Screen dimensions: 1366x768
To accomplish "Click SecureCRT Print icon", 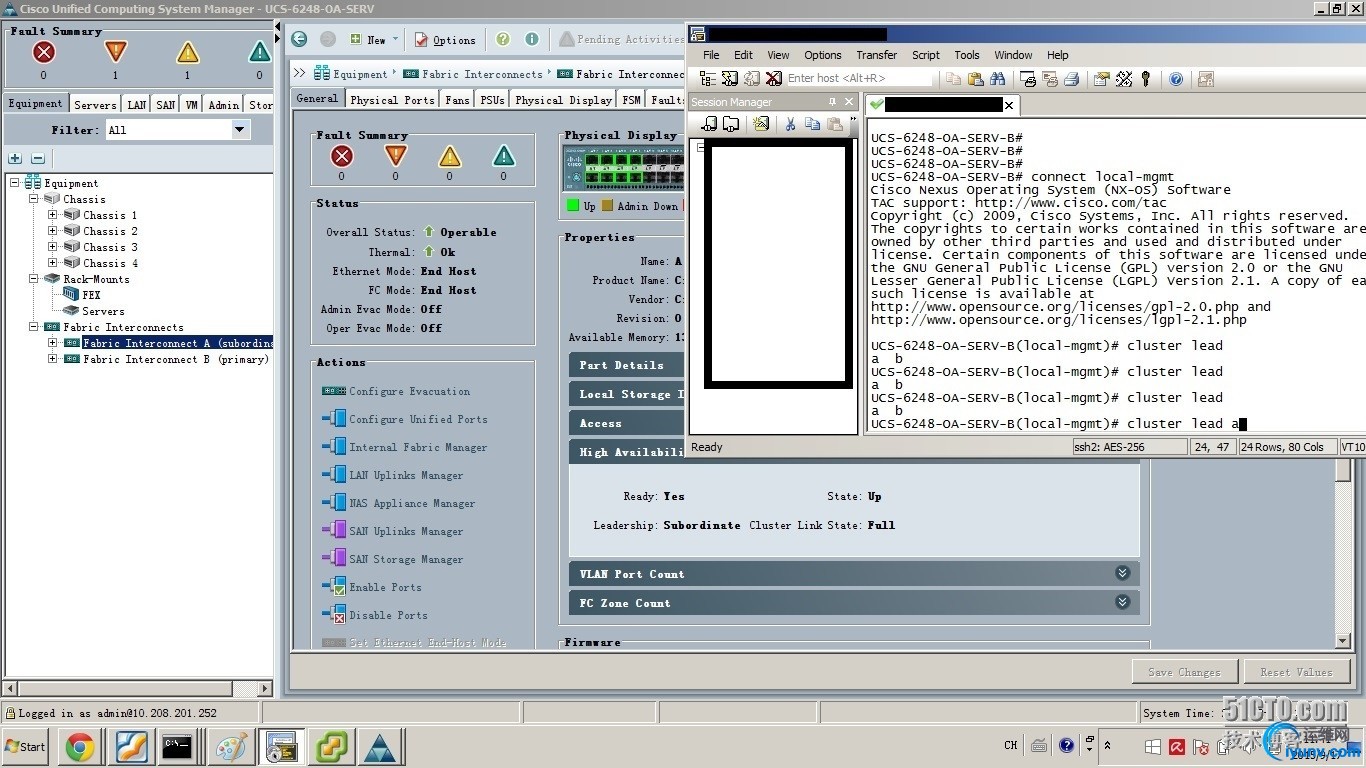I will tap(1071, 78).
